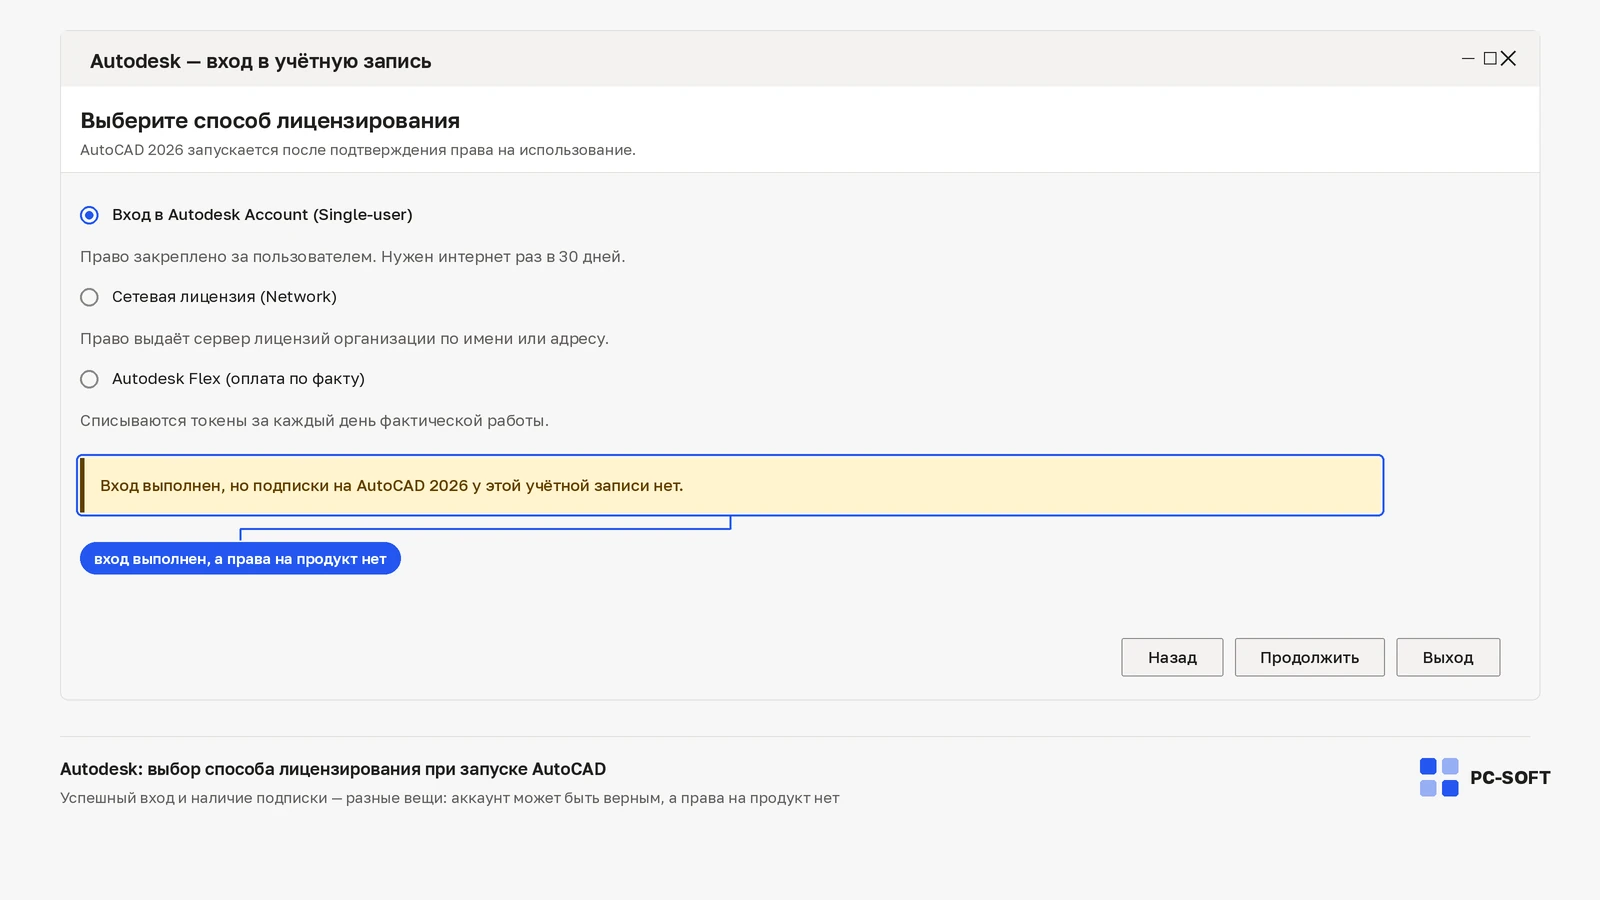The height and width of the screenshot is (900, 1600).
Task: Click the text "Право выдаёт сервер лицензий организации"
Action: 258,339
